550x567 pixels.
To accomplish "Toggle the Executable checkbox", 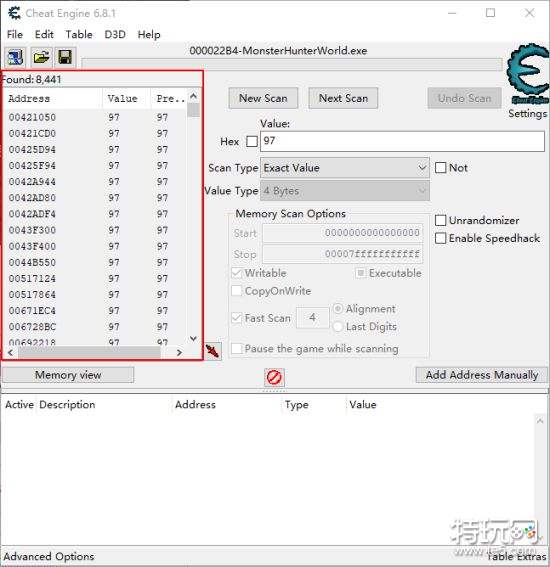I will [361, 273].
